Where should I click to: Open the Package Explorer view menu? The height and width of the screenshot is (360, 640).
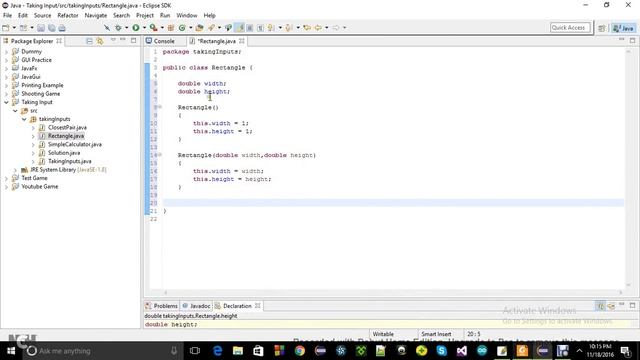(x=113, y=40)
